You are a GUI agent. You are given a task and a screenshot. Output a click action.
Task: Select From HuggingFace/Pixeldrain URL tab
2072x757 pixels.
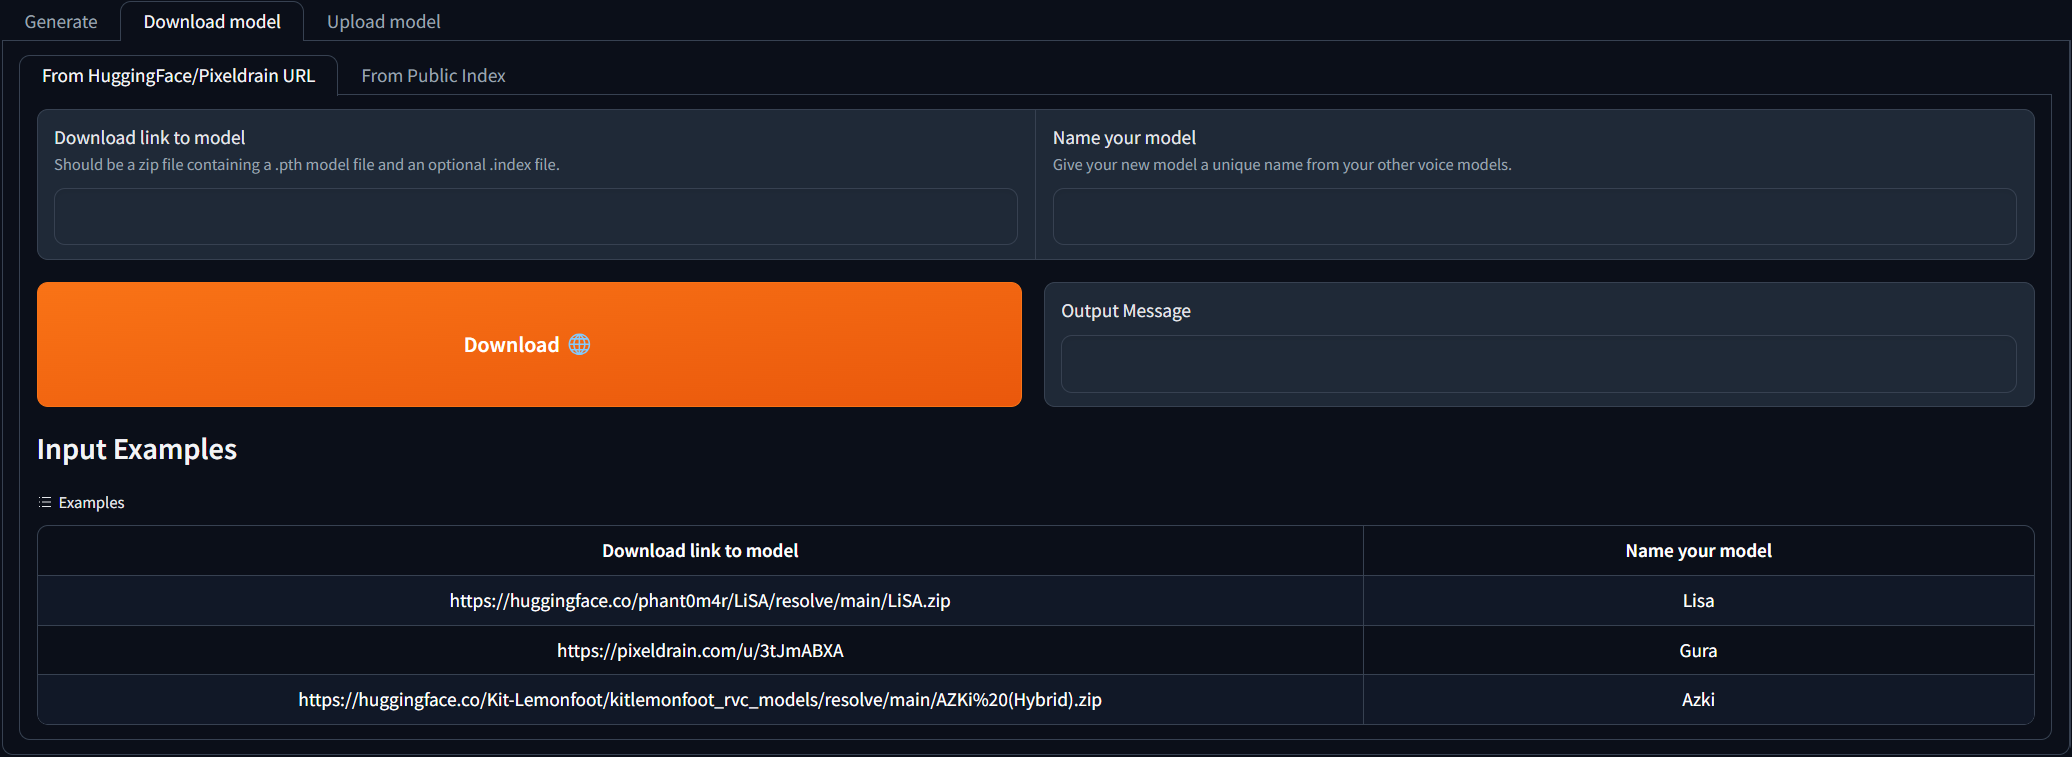click(178, 75)
